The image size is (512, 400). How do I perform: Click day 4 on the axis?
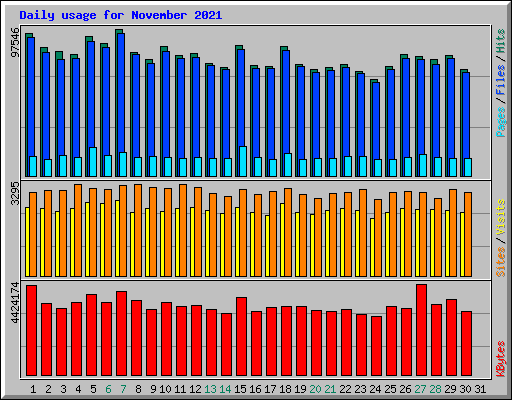coord(78,389)
